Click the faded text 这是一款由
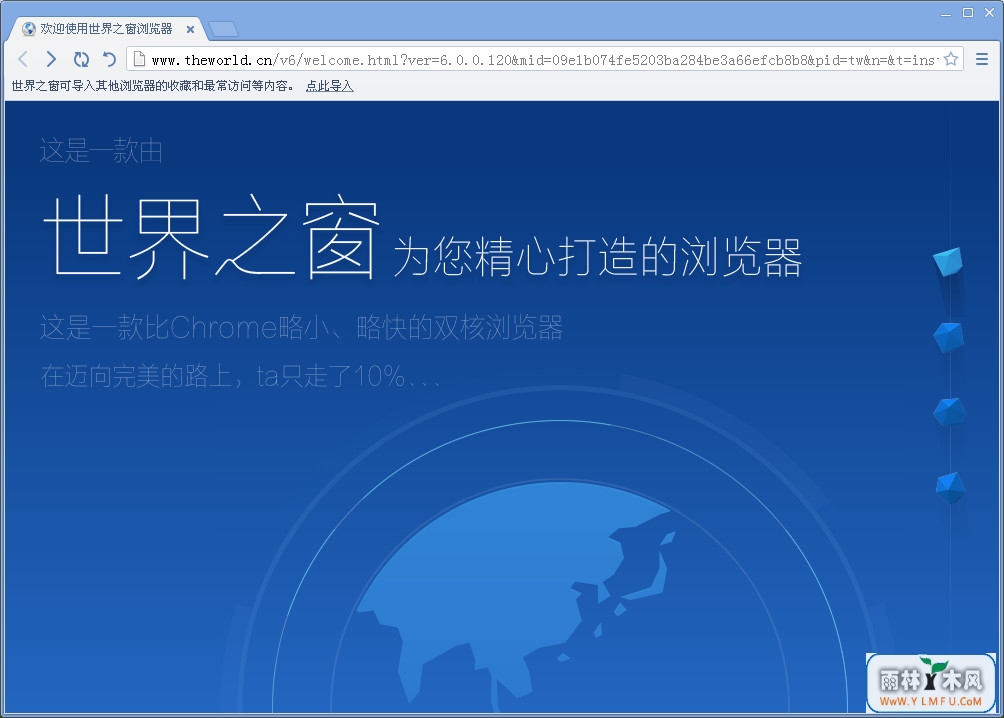The width and height of the screenshot is (1004, 718). point(101,151)
